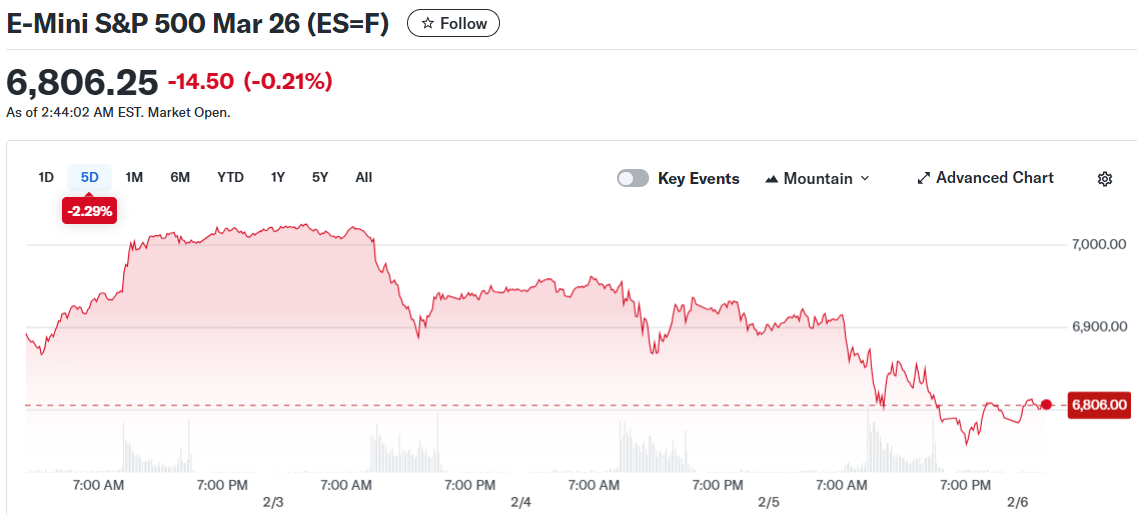This screenshot has width=1137, height=515.
Task: Select the 5D time range
Action: (x=90, y=177)
